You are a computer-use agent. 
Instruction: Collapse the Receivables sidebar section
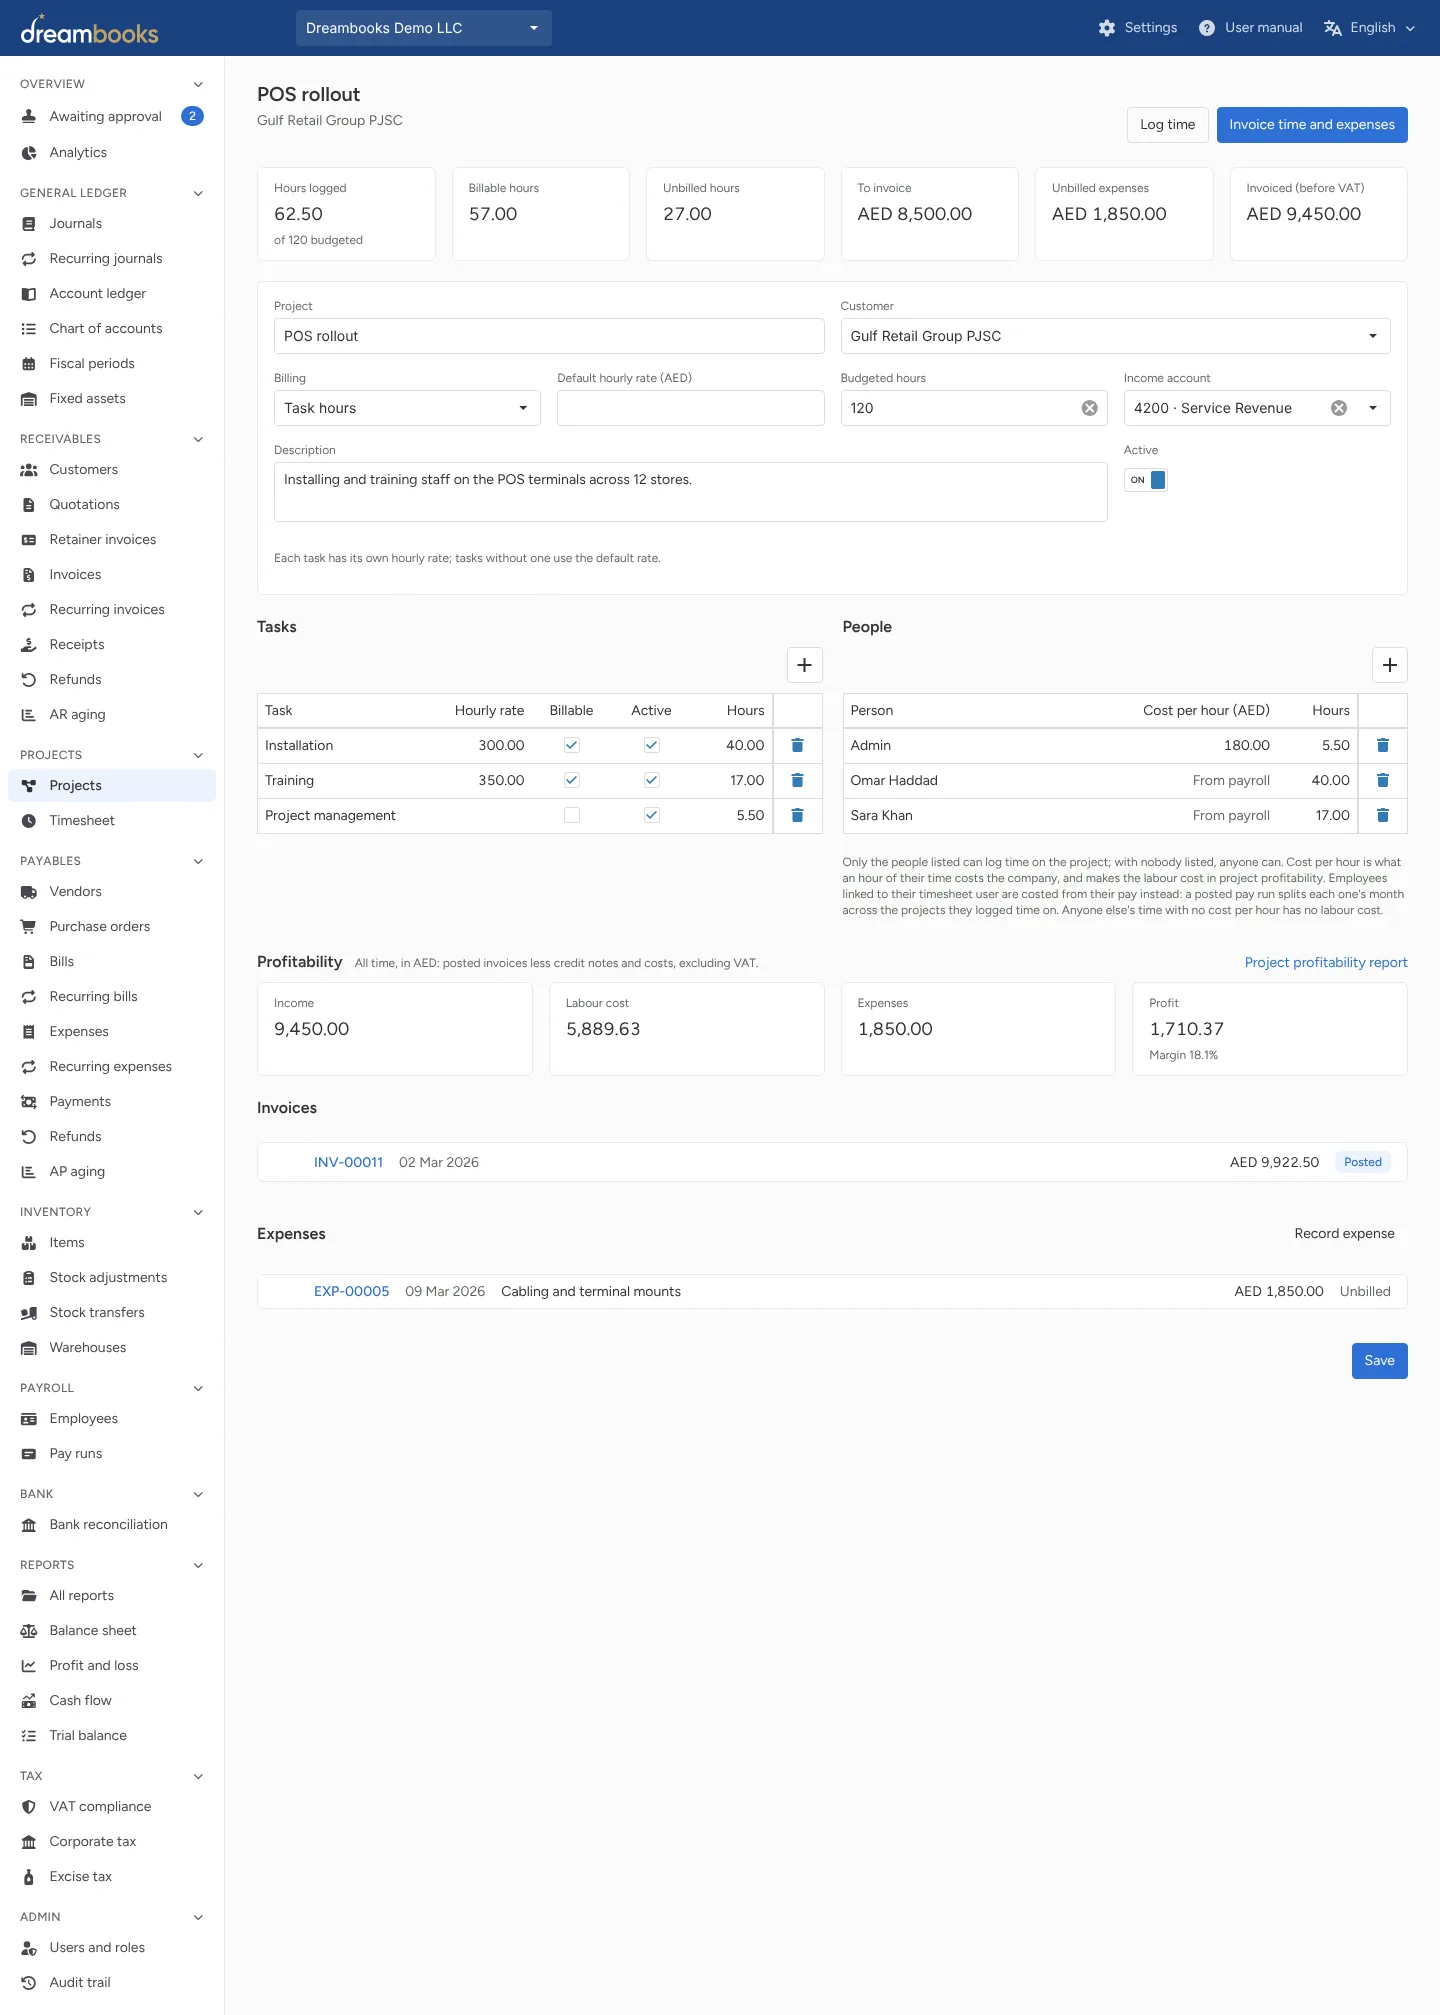[x=198, y=439]
